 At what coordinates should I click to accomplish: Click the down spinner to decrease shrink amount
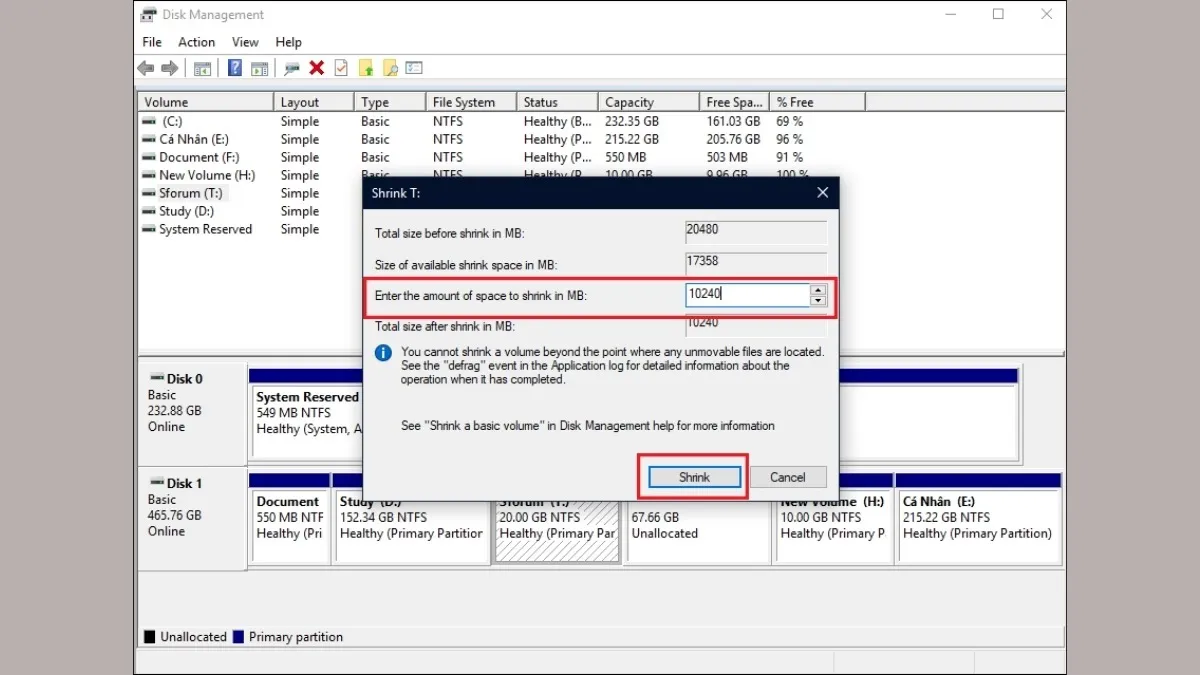(x=818, y=300)
